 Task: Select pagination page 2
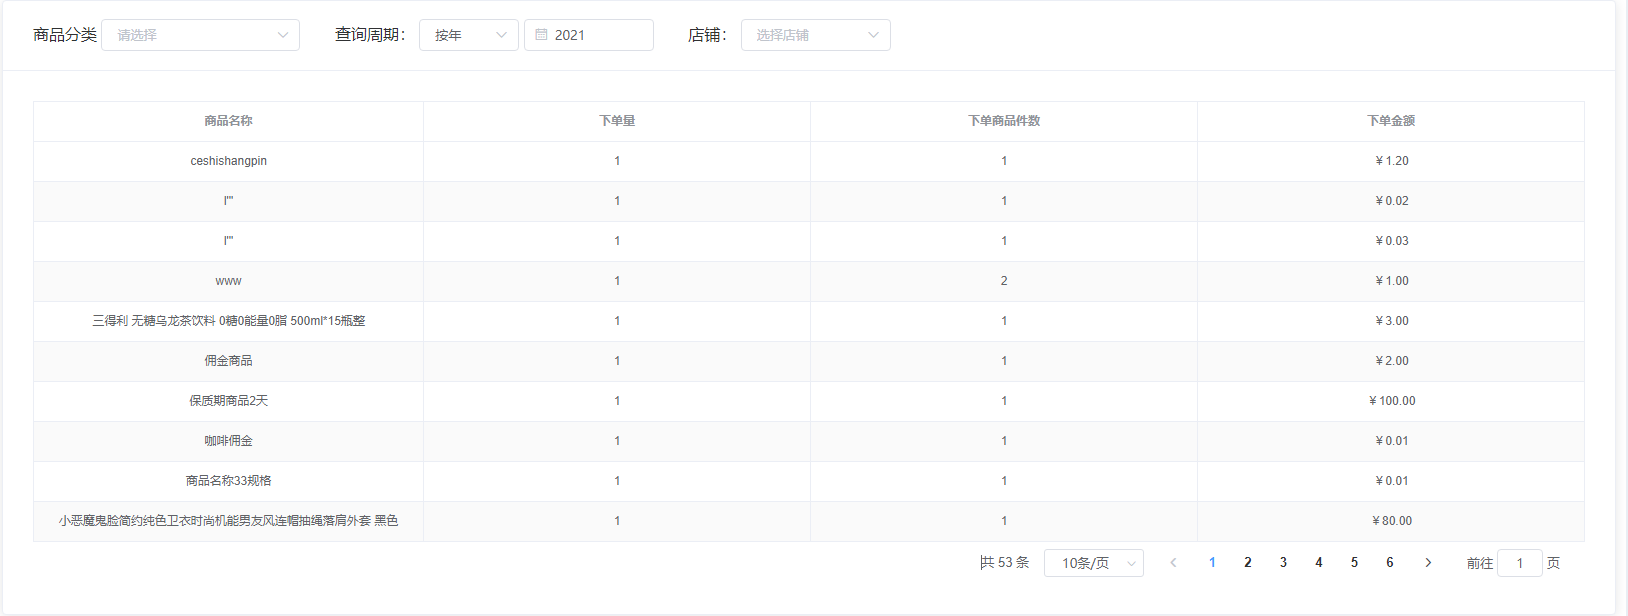coord(1248,563)
